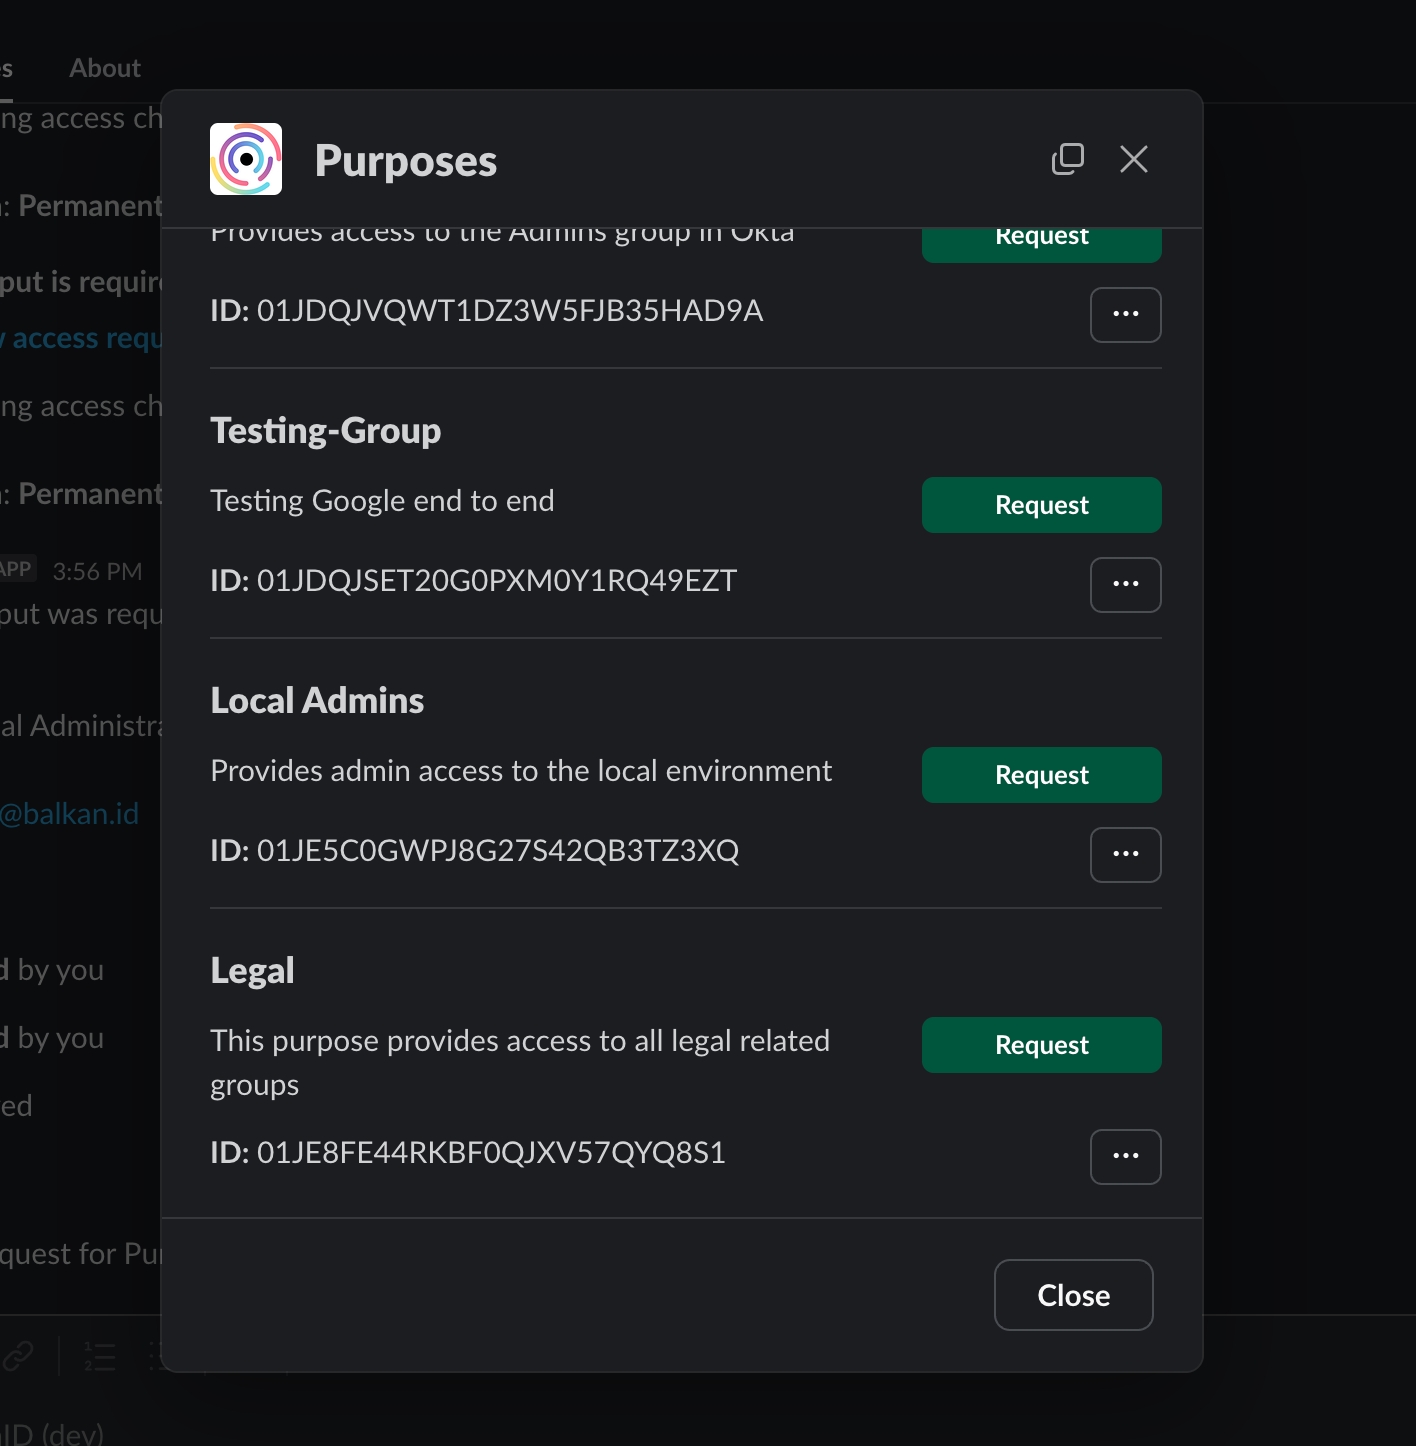Request access to the Legal purpose
This screenshot has width=1416, height=1446.
click(1041, 1045)
